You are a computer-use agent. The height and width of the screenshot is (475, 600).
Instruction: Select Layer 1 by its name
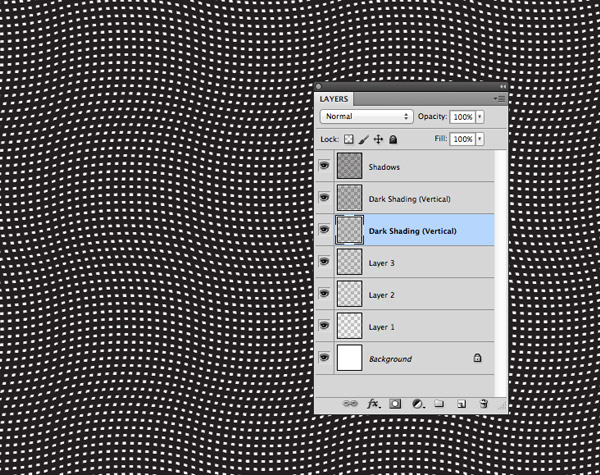(x=382, y=327)
